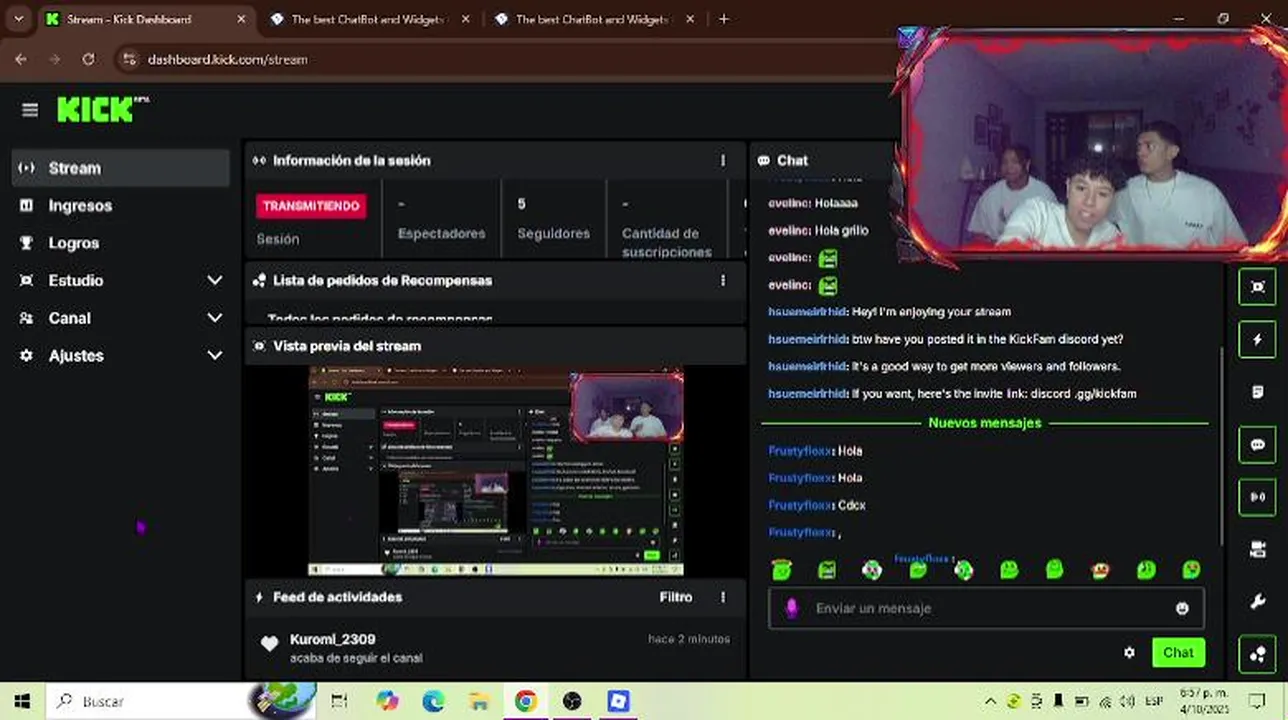Open chat settings gear next to Chat button
The width and height of the screenshot is (1288, 720).
(x=1129, y=653)
